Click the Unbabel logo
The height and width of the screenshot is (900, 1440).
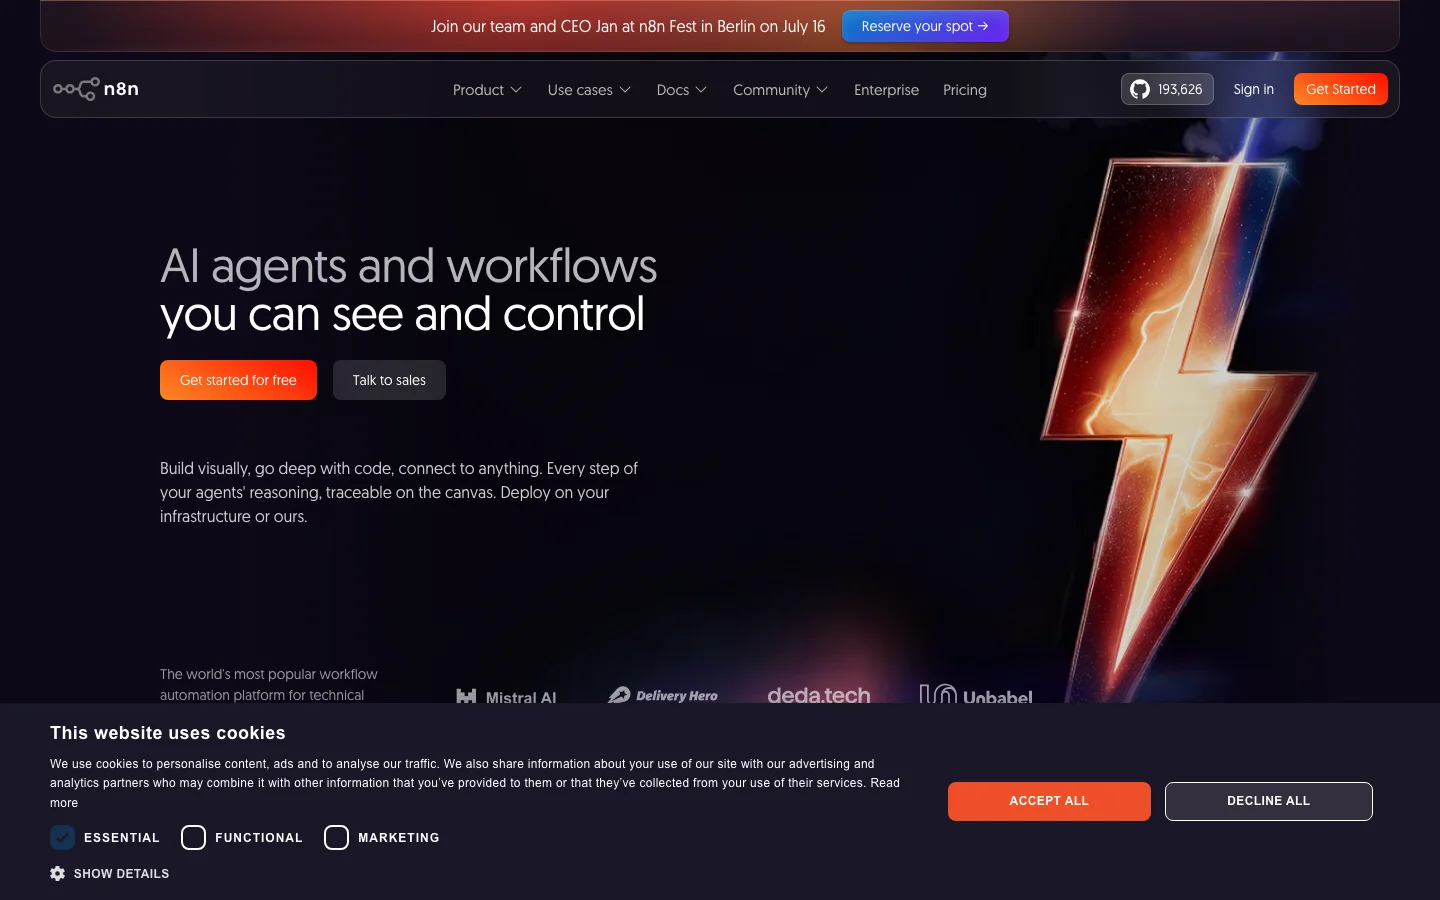[x=976, y=694]
